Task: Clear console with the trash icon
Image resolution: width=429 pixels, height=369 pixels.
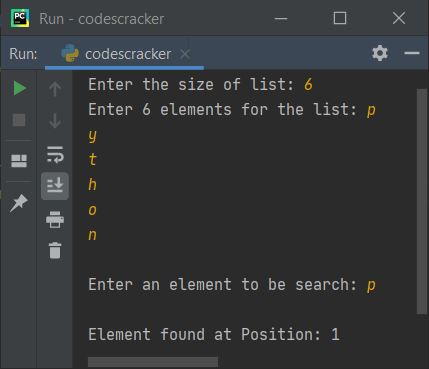Action: coord(55,250)
